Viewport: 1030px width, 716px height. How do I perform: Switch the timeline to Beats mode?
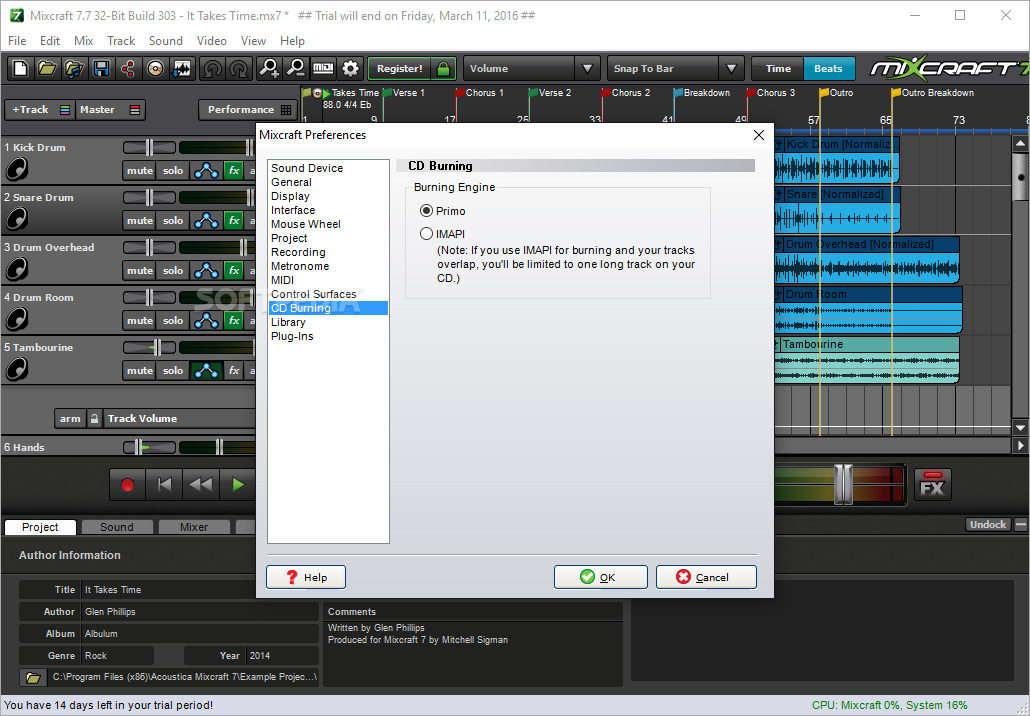click(x=828, y=68)
